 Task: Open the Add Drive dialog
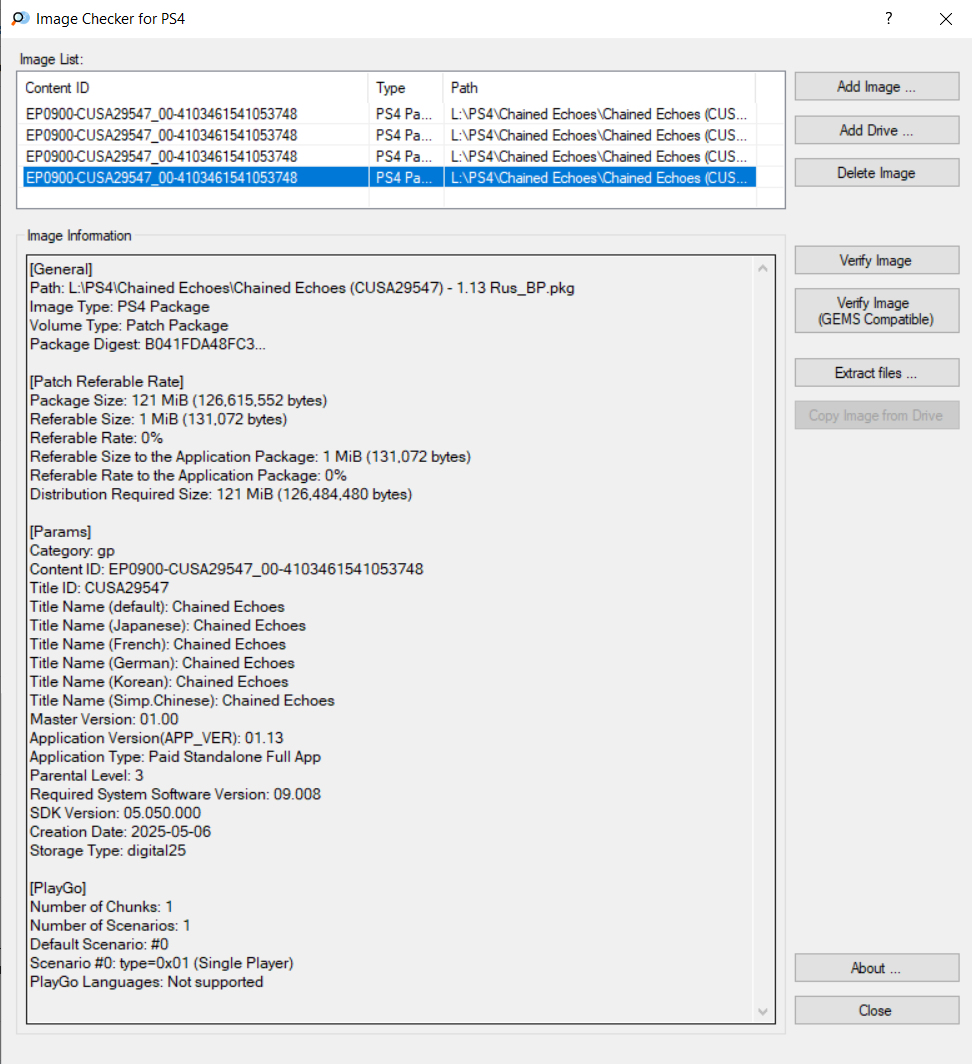coord(876,130)
